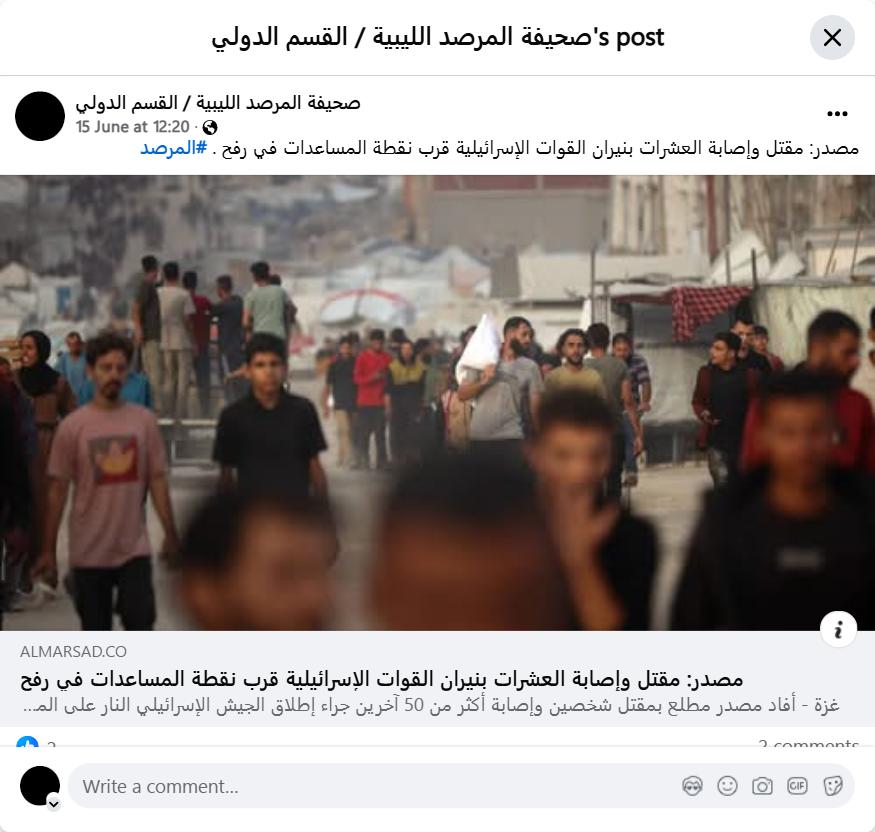Add a GIF to the comment
The width and height of the screenshot is (875, 832).
click(x=797, y=786)
